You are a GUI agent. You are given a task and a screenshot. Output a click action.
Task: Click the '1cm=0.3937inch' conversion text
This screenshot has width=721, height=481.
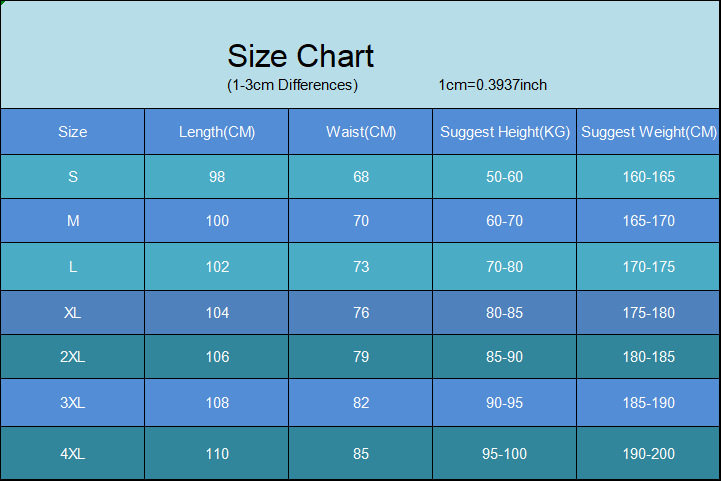[x=492, y=85]
